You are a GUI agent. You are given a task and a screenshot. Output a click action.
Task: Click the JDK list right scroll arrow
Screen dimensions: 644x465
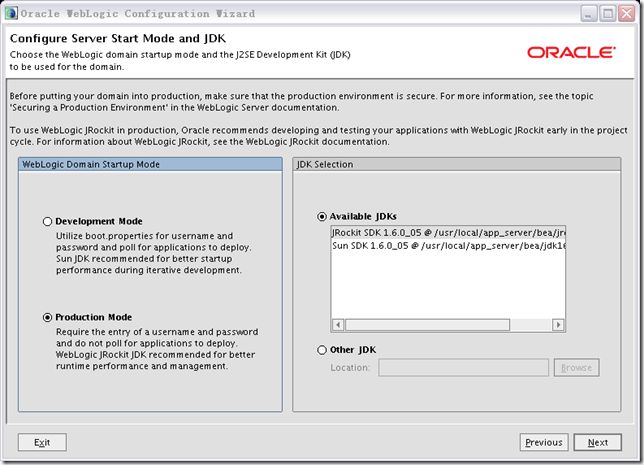pos(558,325)
